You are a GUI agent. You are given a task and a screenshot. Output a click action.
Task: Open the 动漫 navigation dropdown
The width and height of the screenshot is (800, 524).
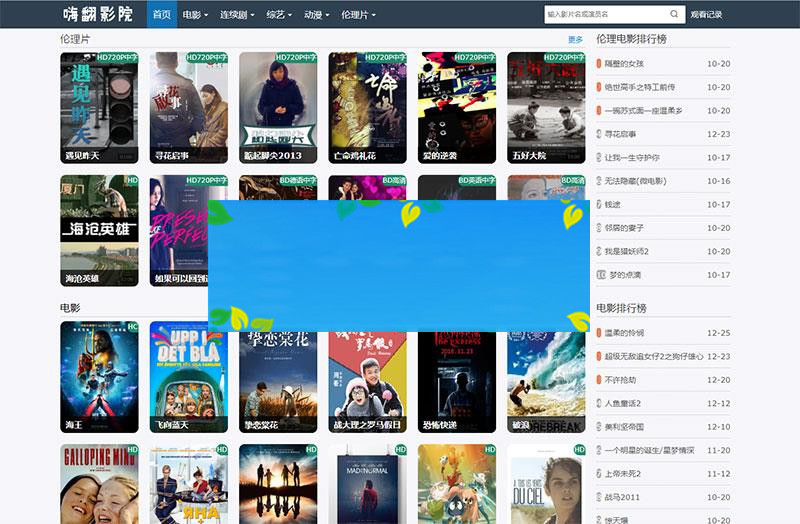(316, 15)
